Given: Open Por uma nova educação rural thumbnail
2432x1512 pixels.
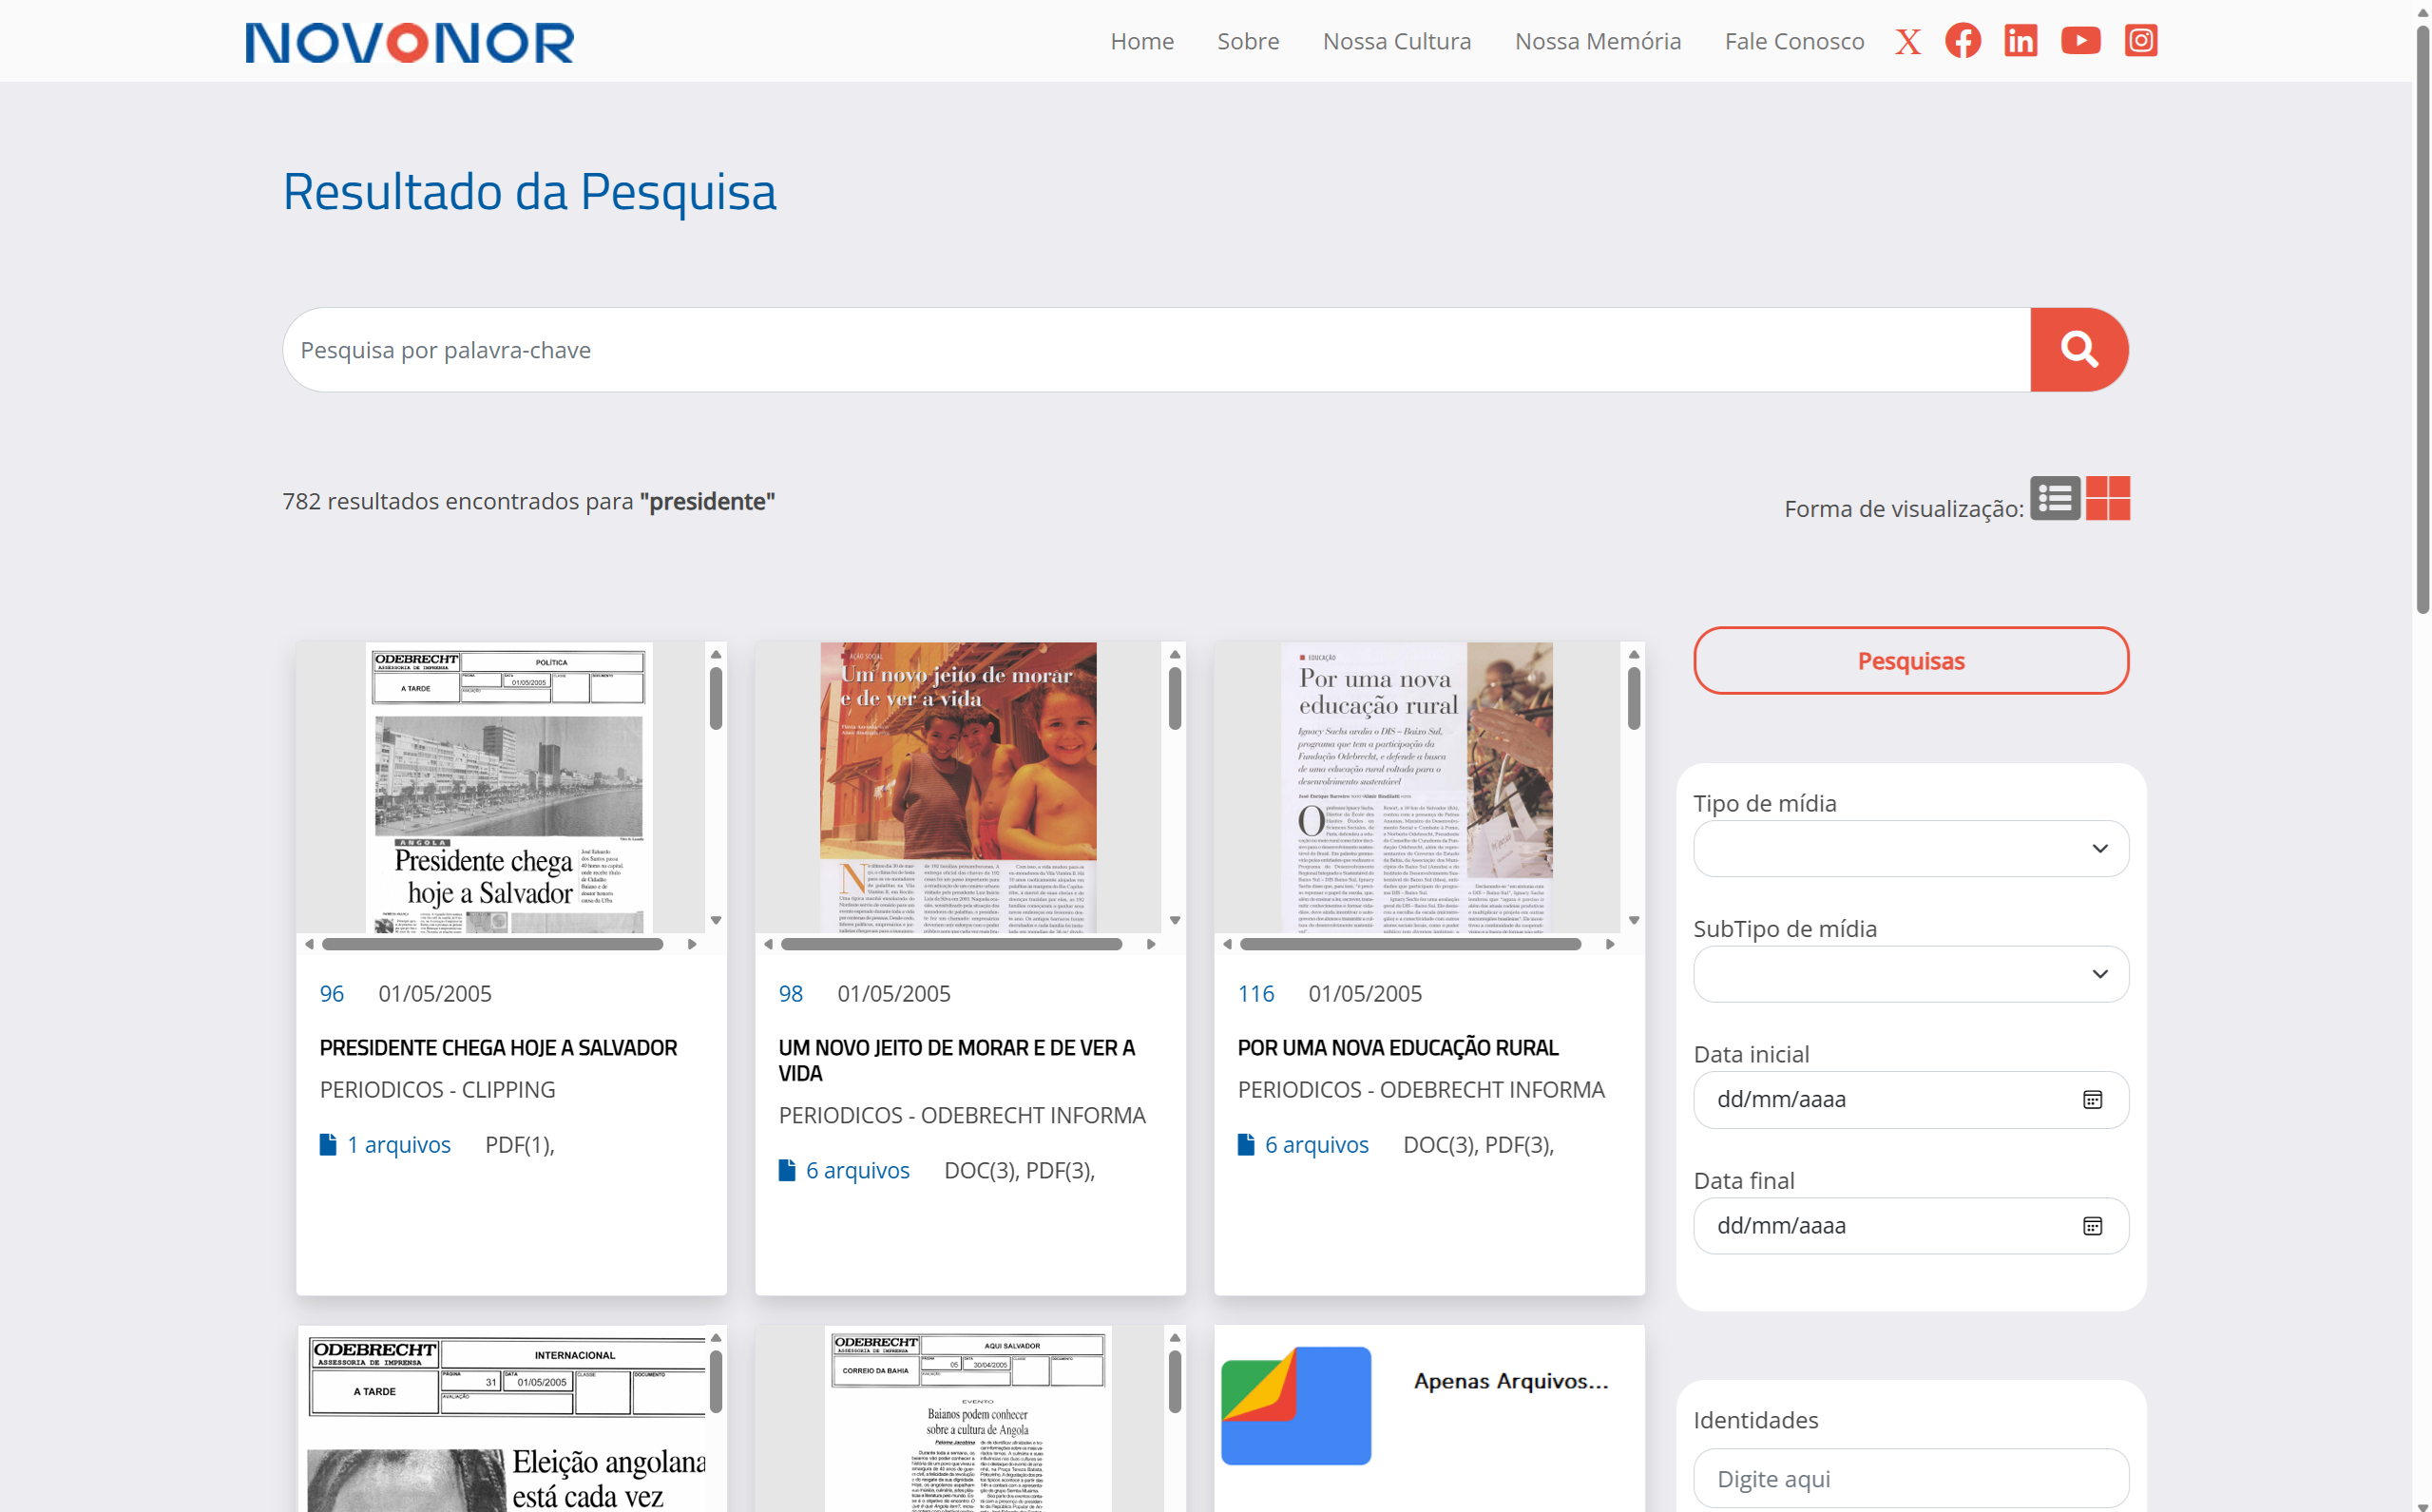Looking at the screenshot, I should pyautogui.click(x=1416, y=788).
